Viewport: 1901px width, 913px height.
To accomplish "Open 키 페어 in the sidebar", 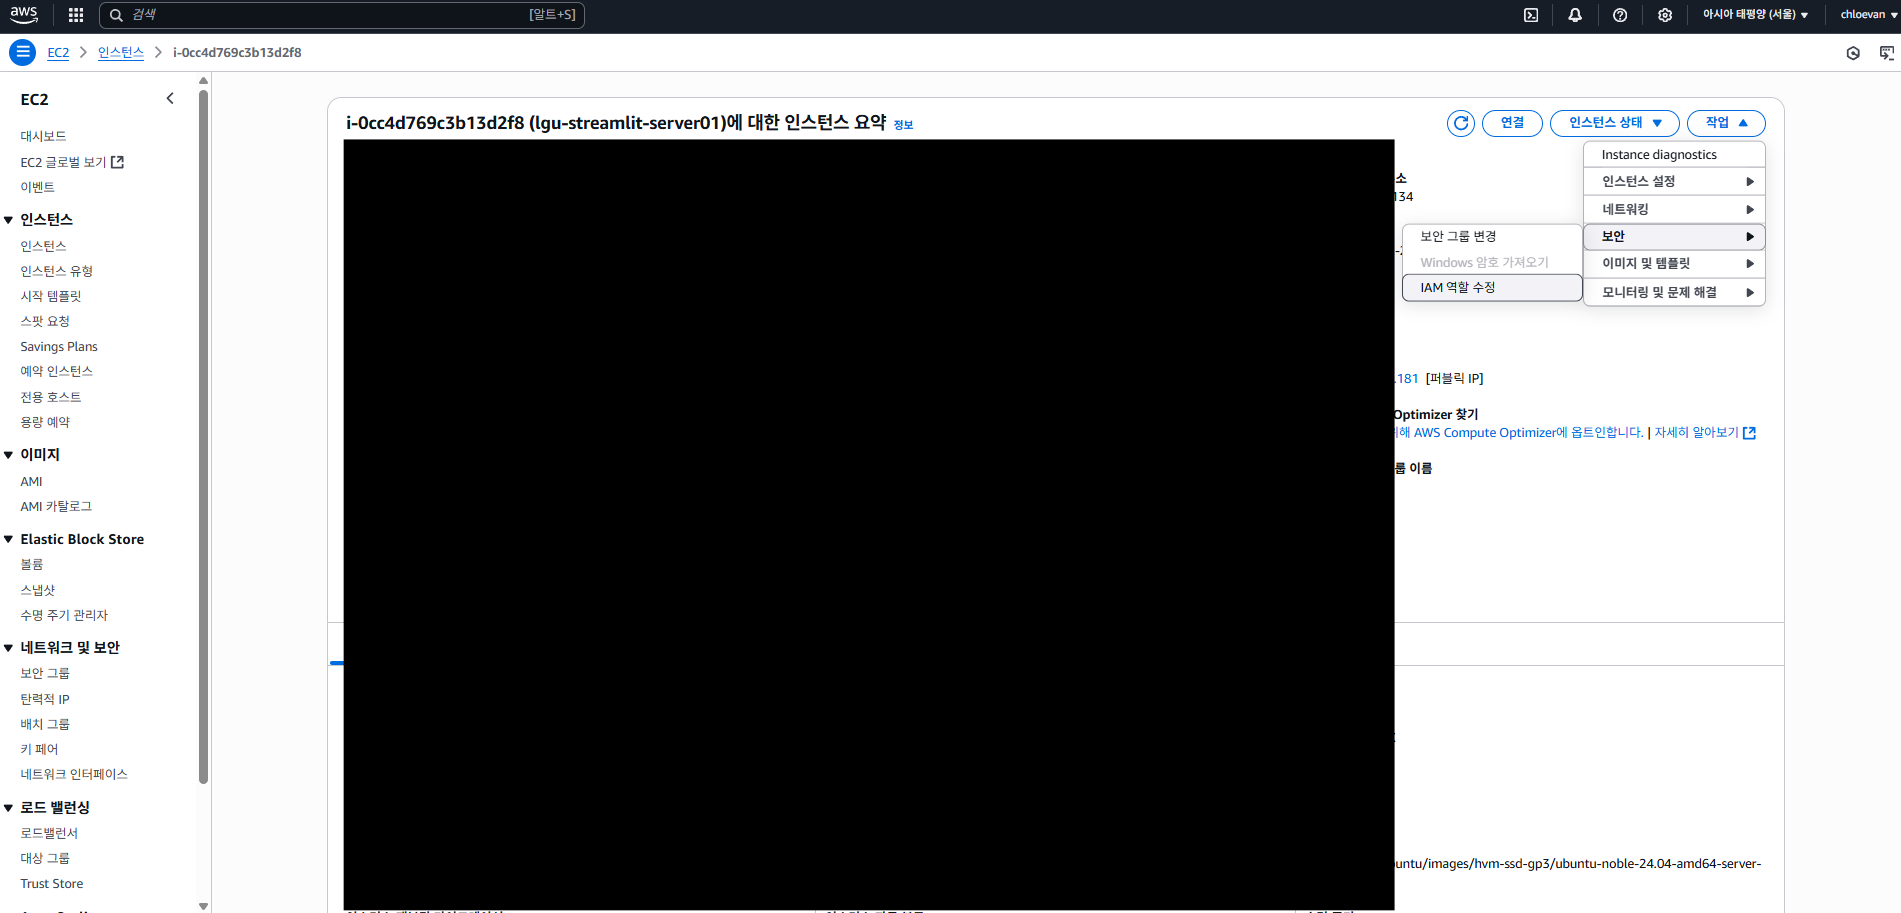I will coord(39,749).
